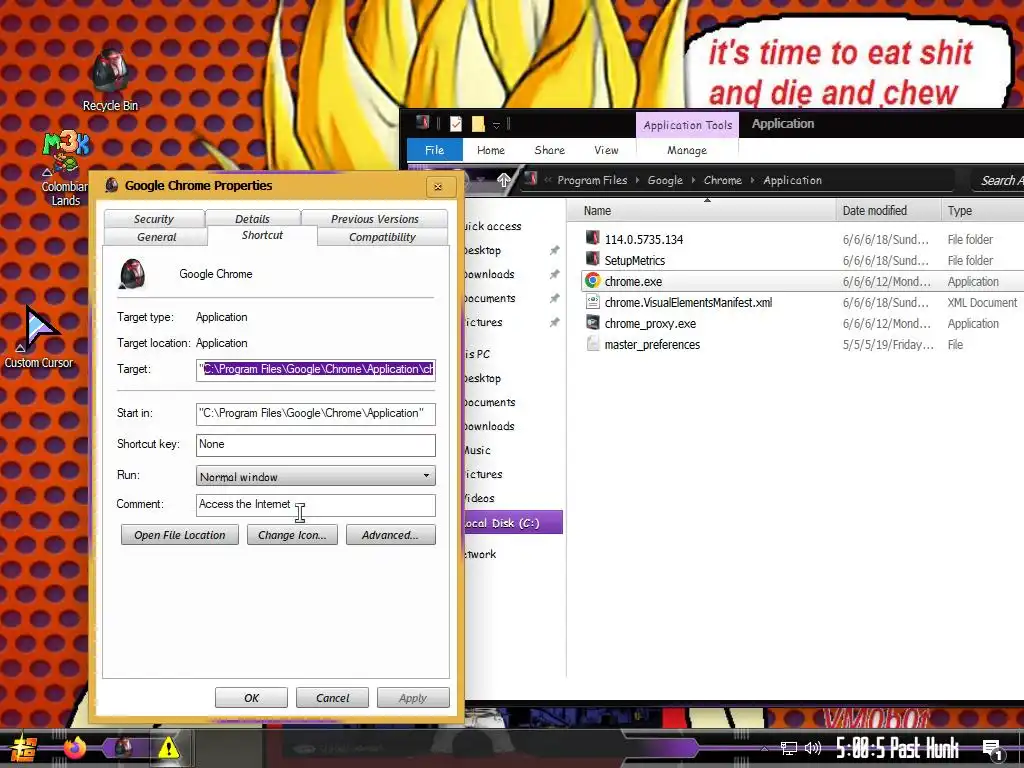Confirm with the OK button
The image size is (1024, 768).
click(251, 697)
